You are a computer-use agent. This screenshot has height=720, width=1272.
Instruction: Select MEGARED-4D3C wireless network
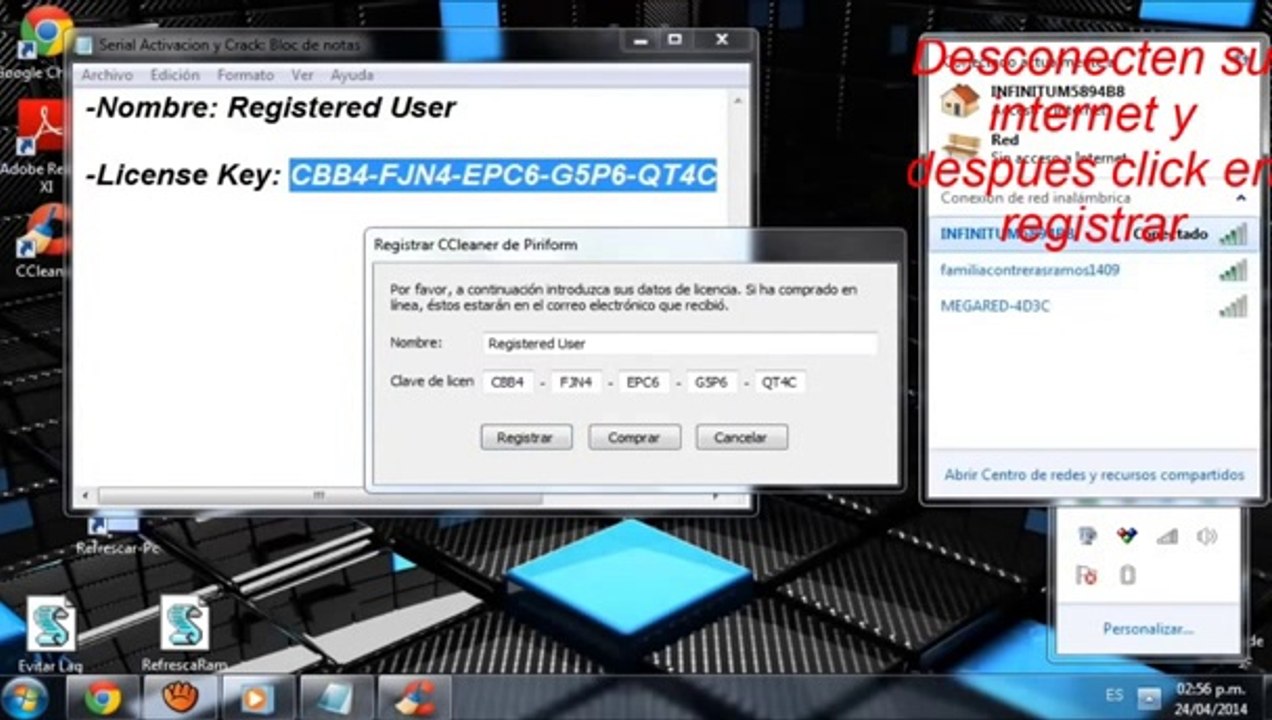click(x=1093, y=306)
